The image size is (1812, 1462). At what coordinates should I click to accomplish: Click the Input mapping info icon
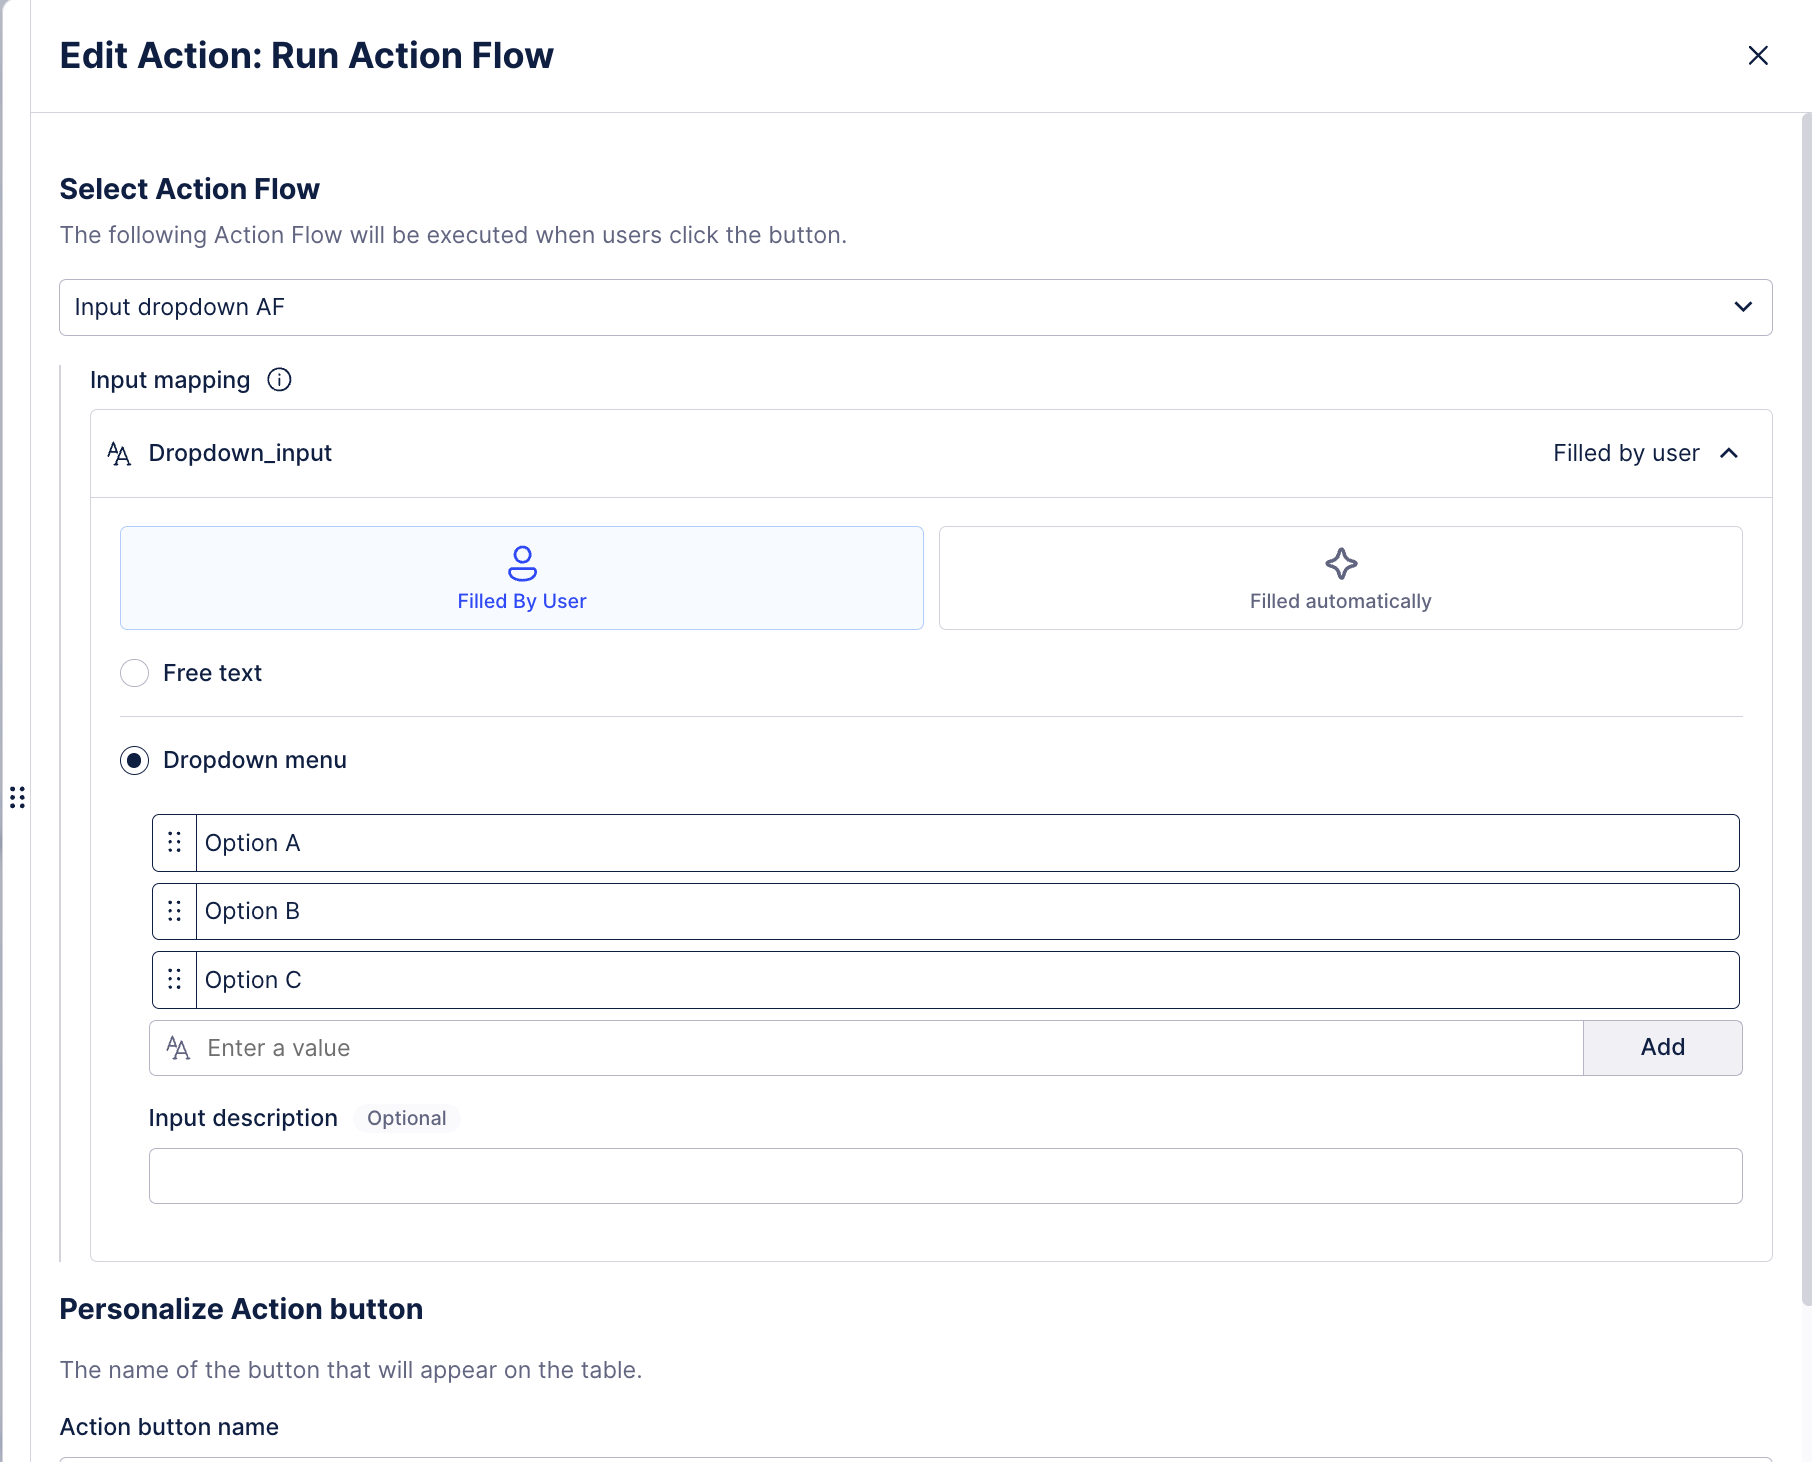pyautogui.click(x=279, y=380)
